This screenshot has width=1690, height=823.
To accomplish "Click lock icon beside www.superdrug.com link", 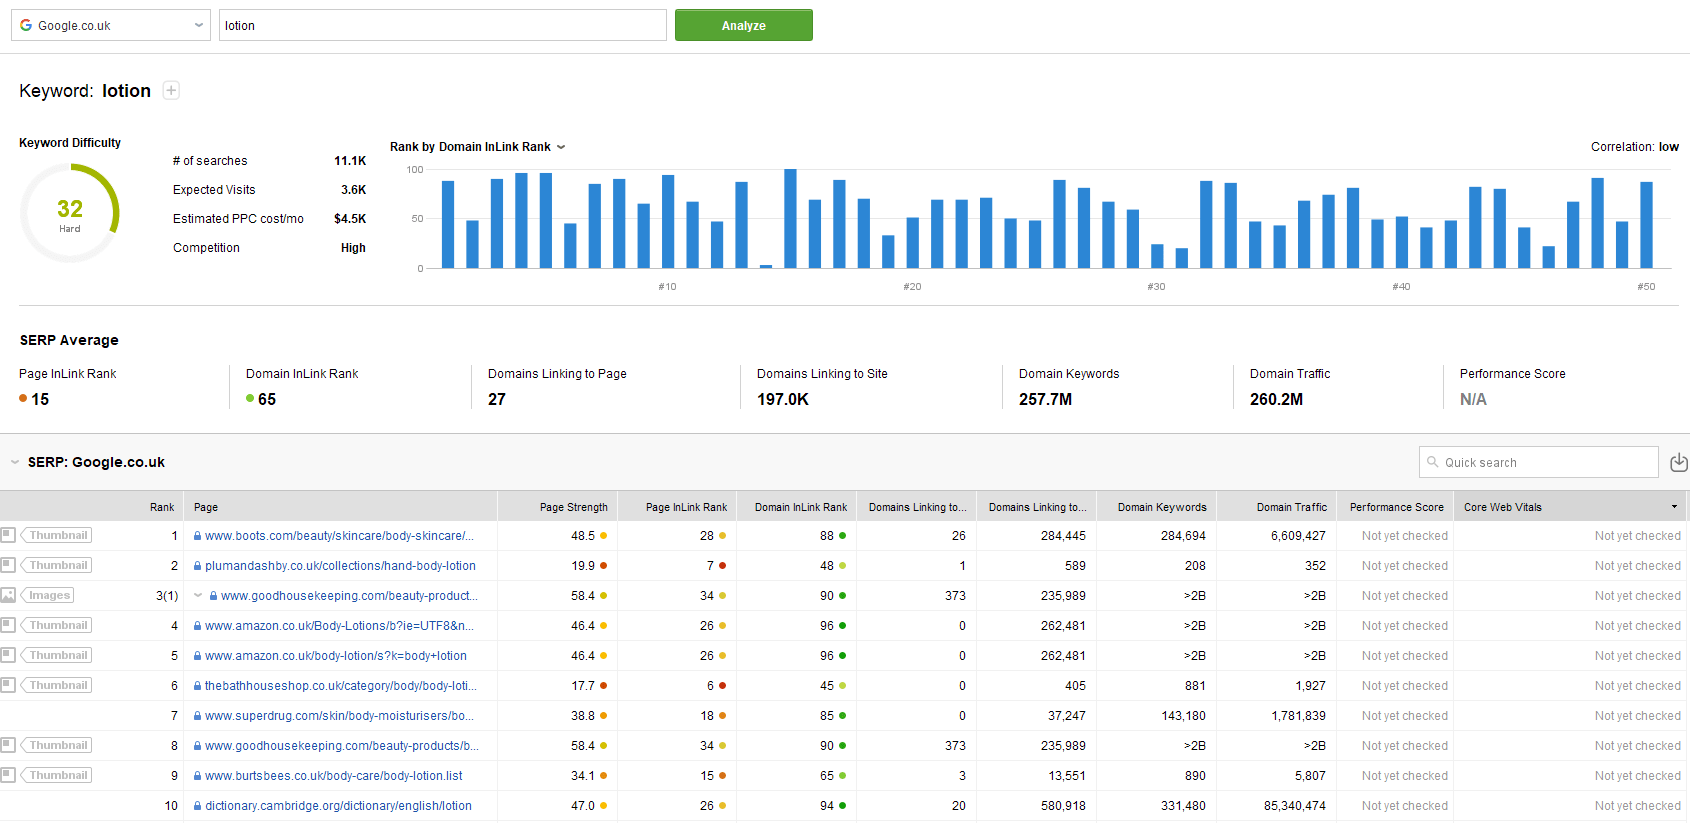I will (198, 716).
